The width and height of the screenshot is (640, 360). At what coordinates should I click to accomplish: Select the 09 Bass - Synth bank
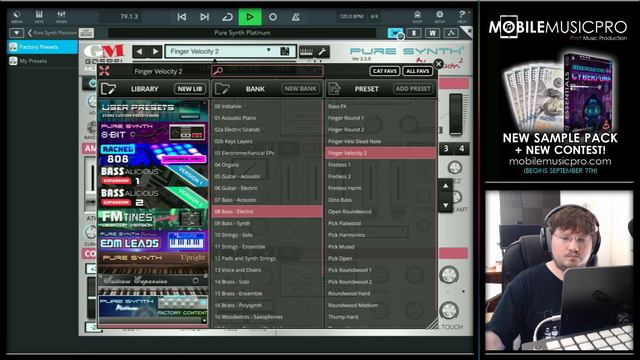click(267, 223)
